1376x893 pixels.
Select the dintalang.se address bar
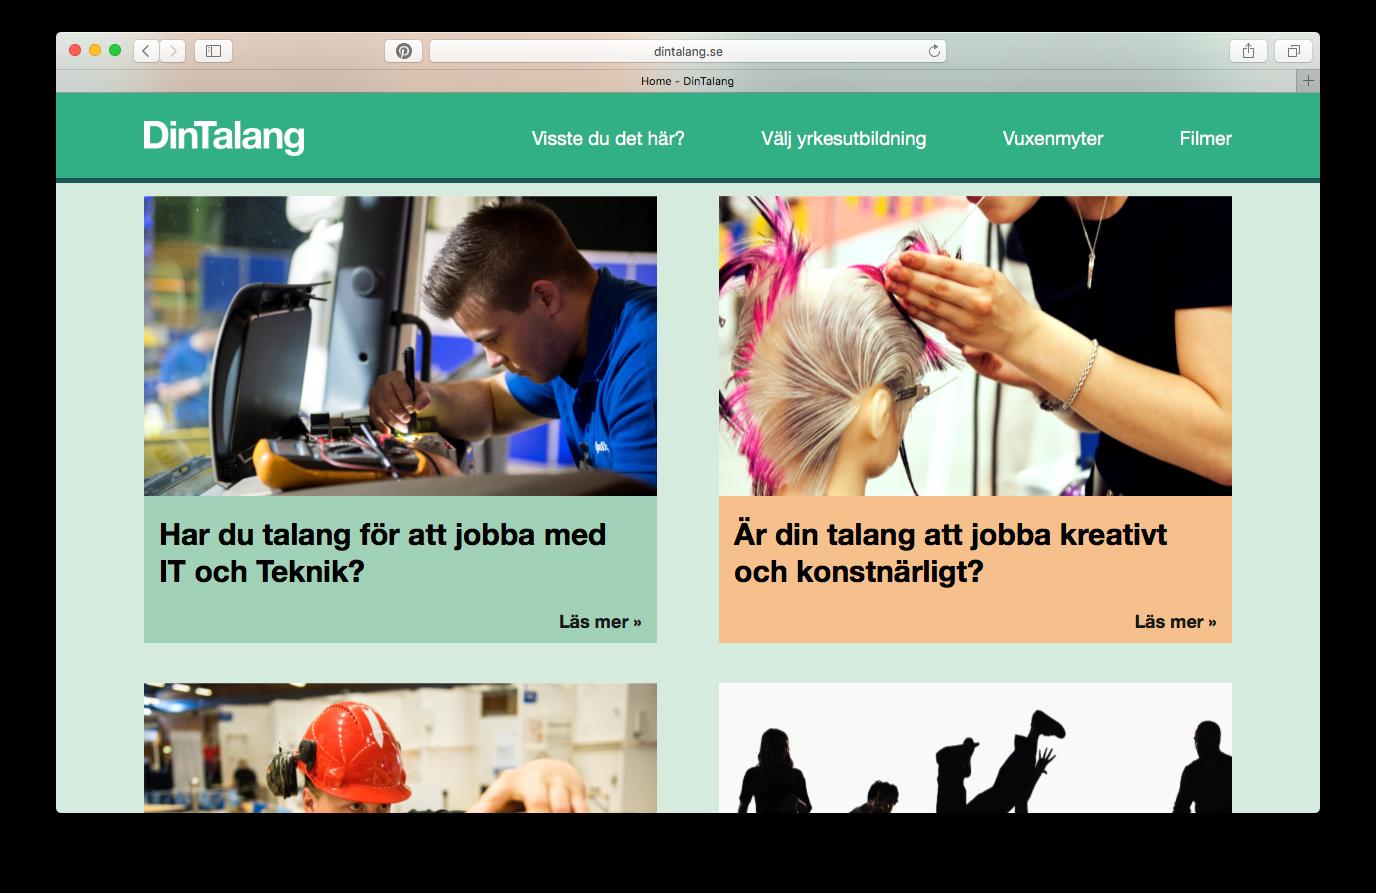(x=688, y=51)
